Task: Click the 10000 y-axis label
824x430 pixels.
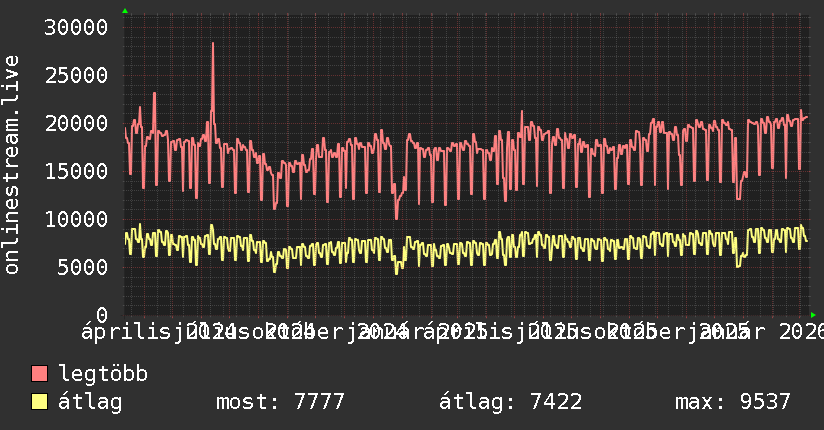Action: [76, 219]
